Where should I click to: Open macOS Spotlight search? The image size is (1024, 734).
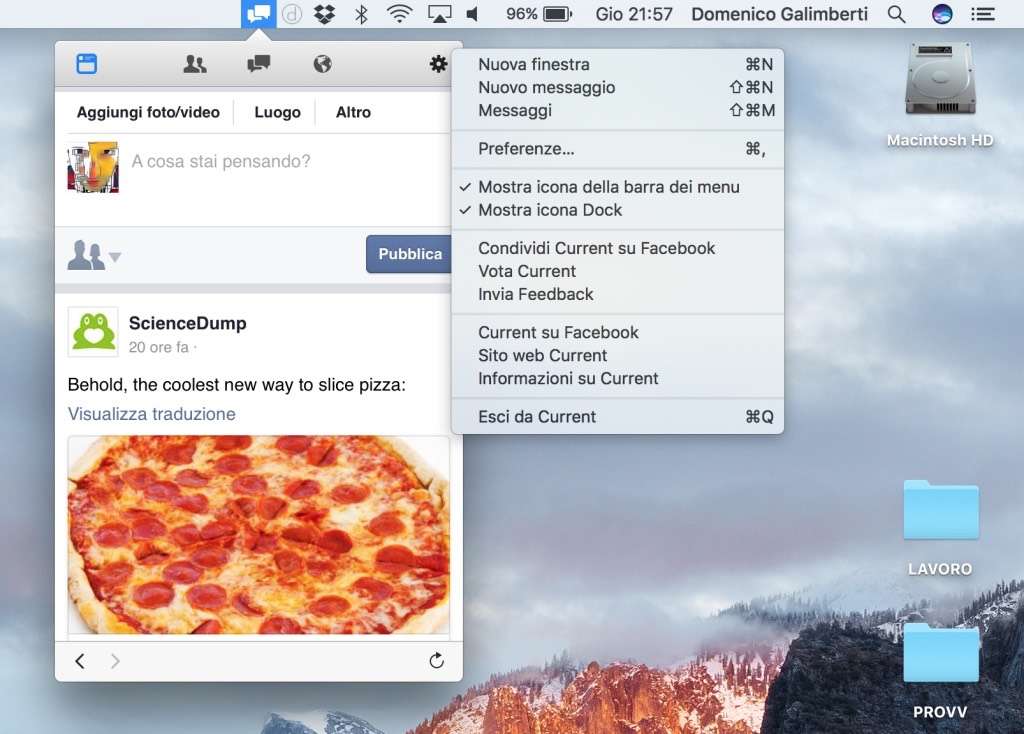click(897, 14)
